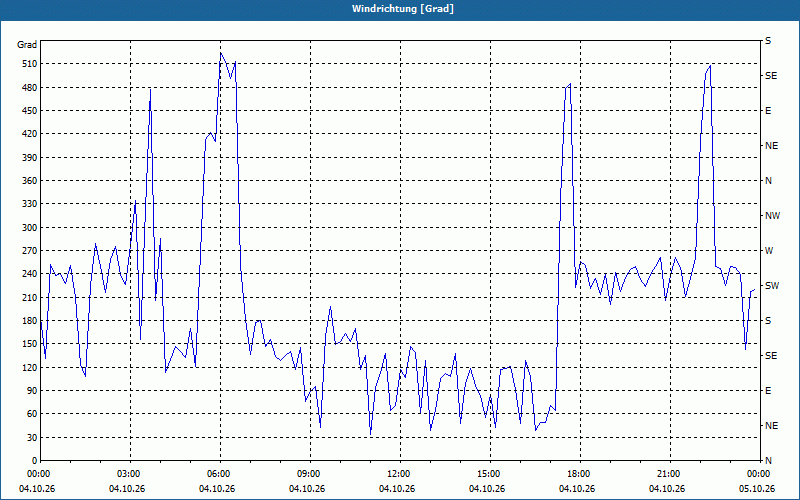This screenshot has width=800, height=500.
Task: Select the 60 y-axis value
Action: pyautogui.click(x=32, y=414)
